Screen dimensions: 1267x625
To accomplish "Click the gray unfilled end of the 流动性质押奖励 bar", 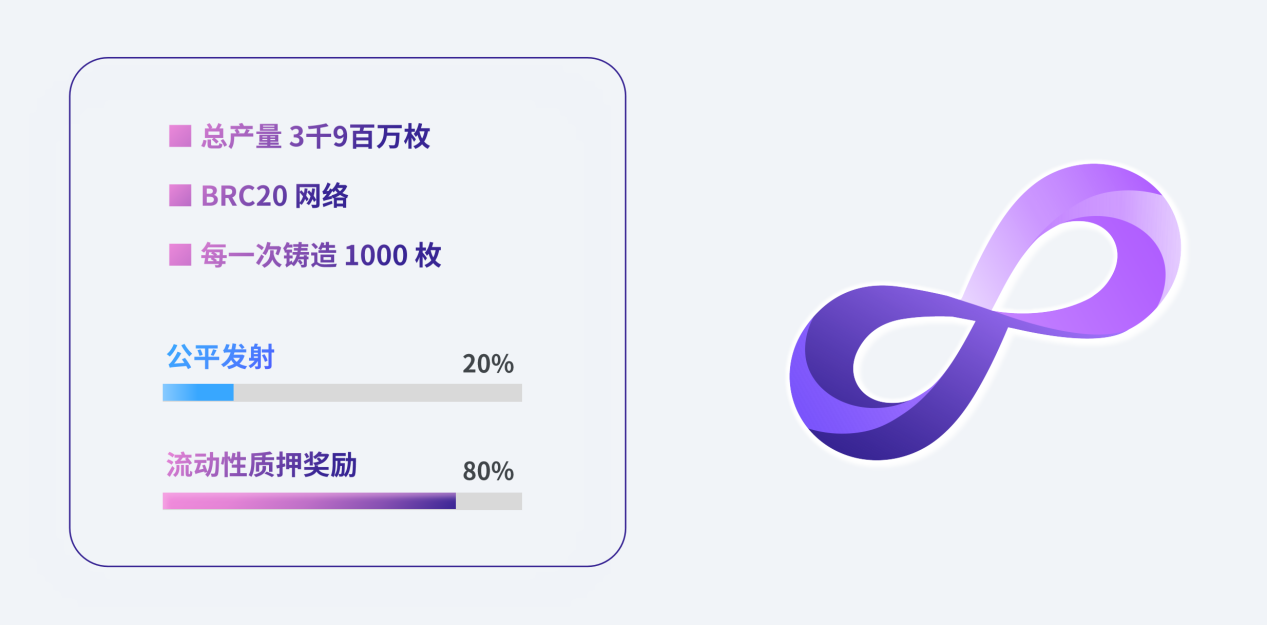I will coord(489,501).
